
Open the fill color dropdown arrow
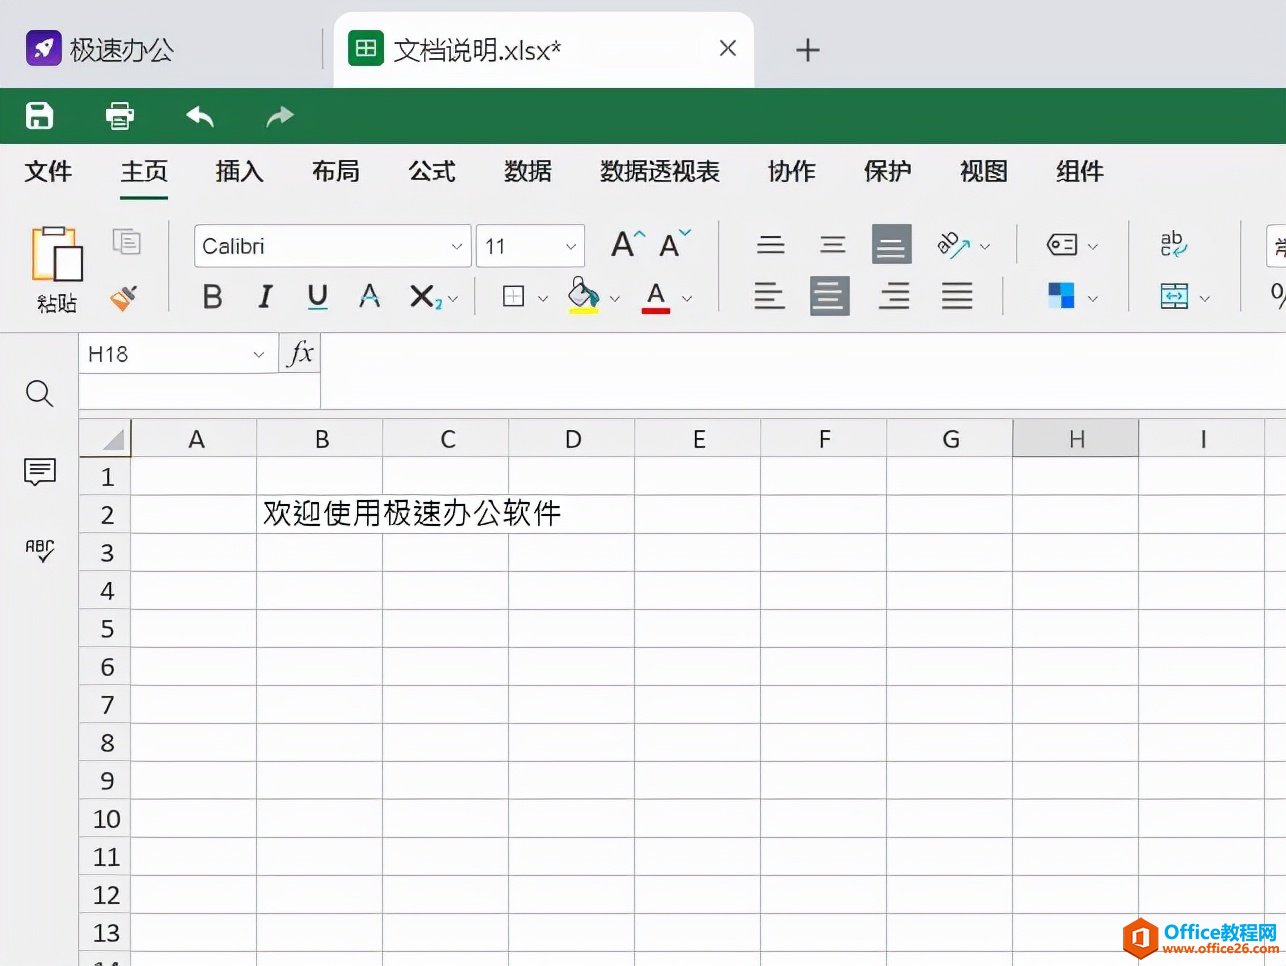click(615, 298)
